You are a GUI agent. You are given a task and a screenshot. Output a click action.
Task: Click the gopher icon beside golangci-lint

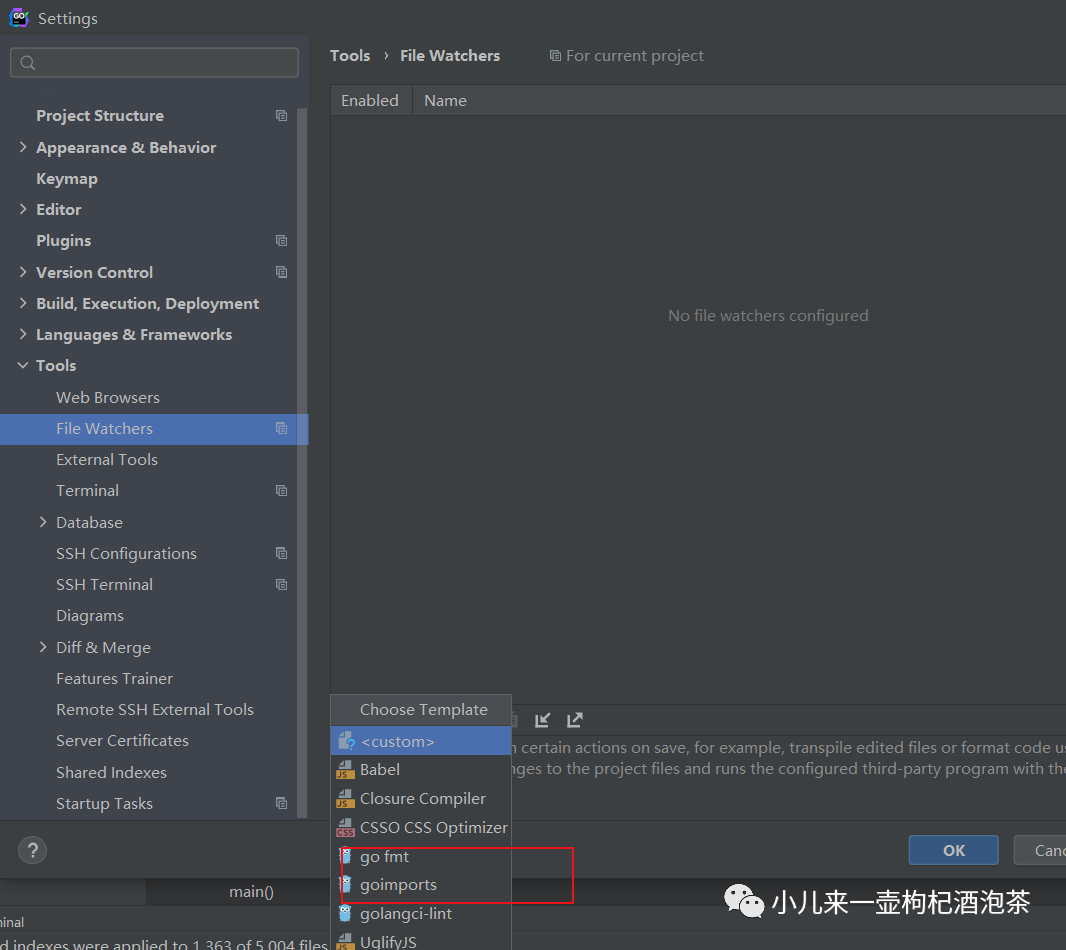(345, 913)
